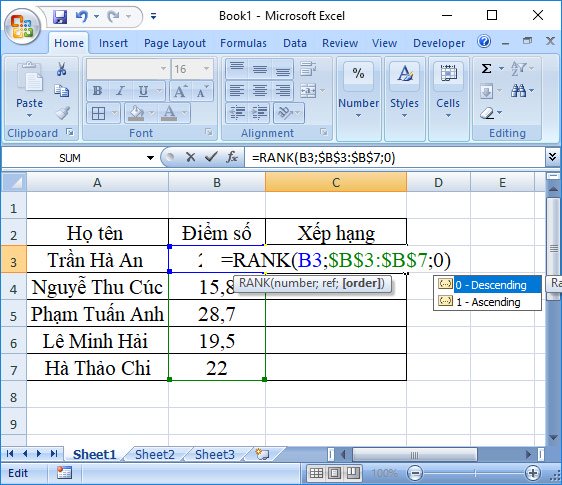Switch to Page Layout view in status bar
This screenshot has height=485, width=562.
(x=334, y=473)
